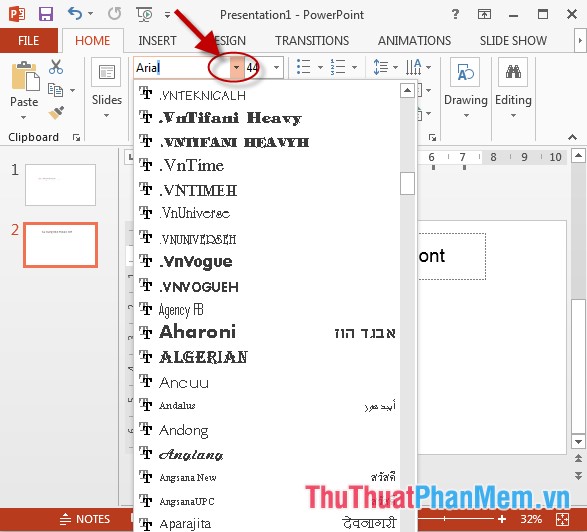Switch to the INSERT tab

pos(157,40)
